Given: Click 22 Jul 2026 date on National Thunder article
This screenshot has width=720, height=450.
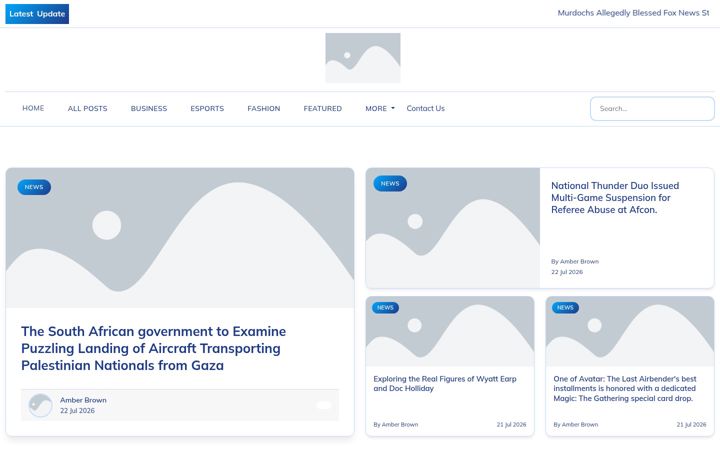Looking at the screenshot, I should [567, 272].
